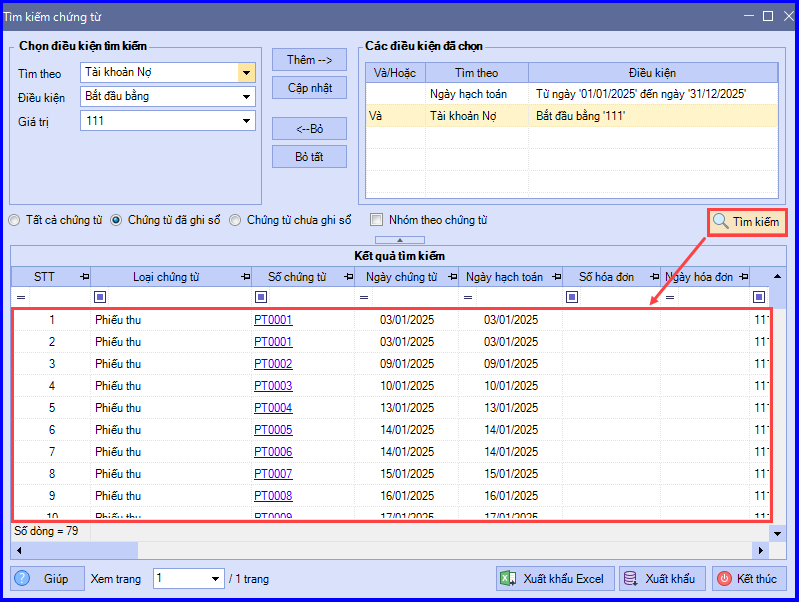
Task: Open Ngày hạch toán filter operator icon
Action: coord(468,297)
